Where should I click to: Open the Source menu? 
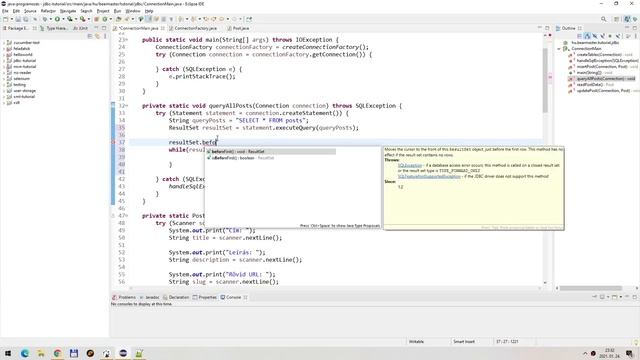coord(30,11)
